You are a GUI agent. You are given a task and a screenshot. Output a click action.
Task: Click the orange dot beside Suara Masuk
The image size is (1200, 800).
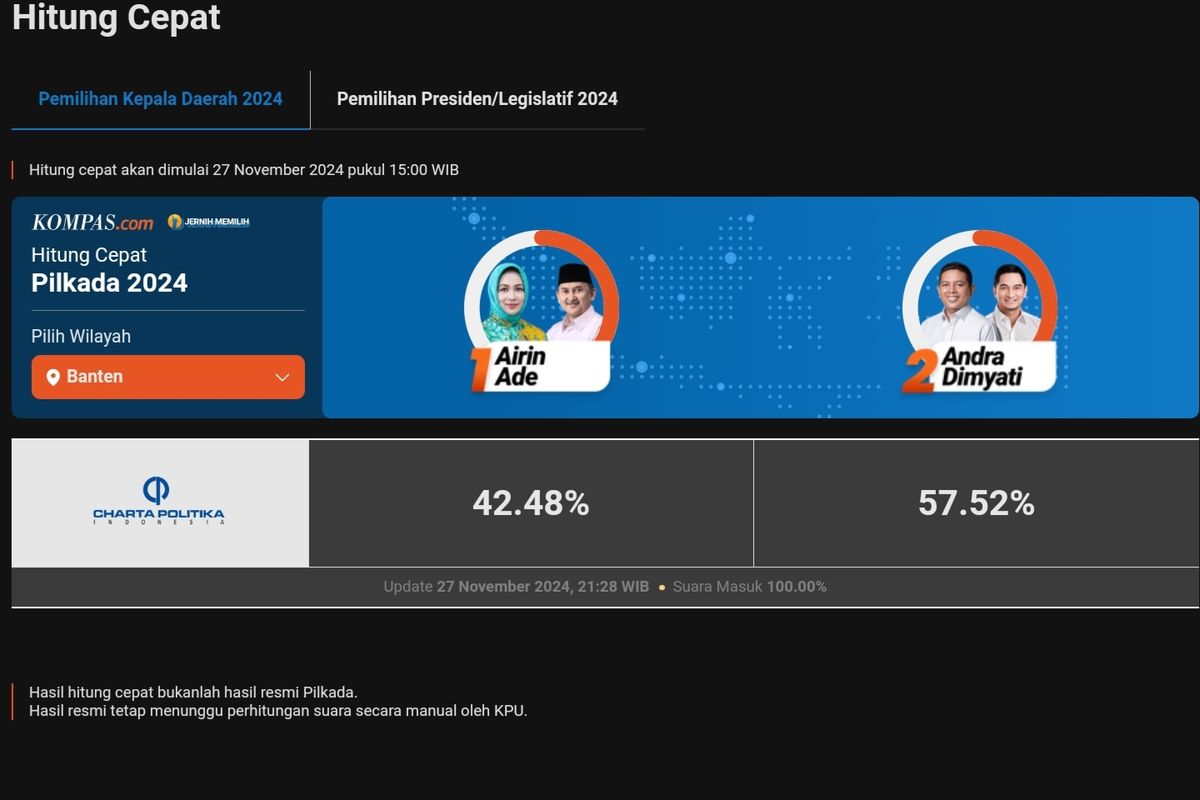[660, 587]
